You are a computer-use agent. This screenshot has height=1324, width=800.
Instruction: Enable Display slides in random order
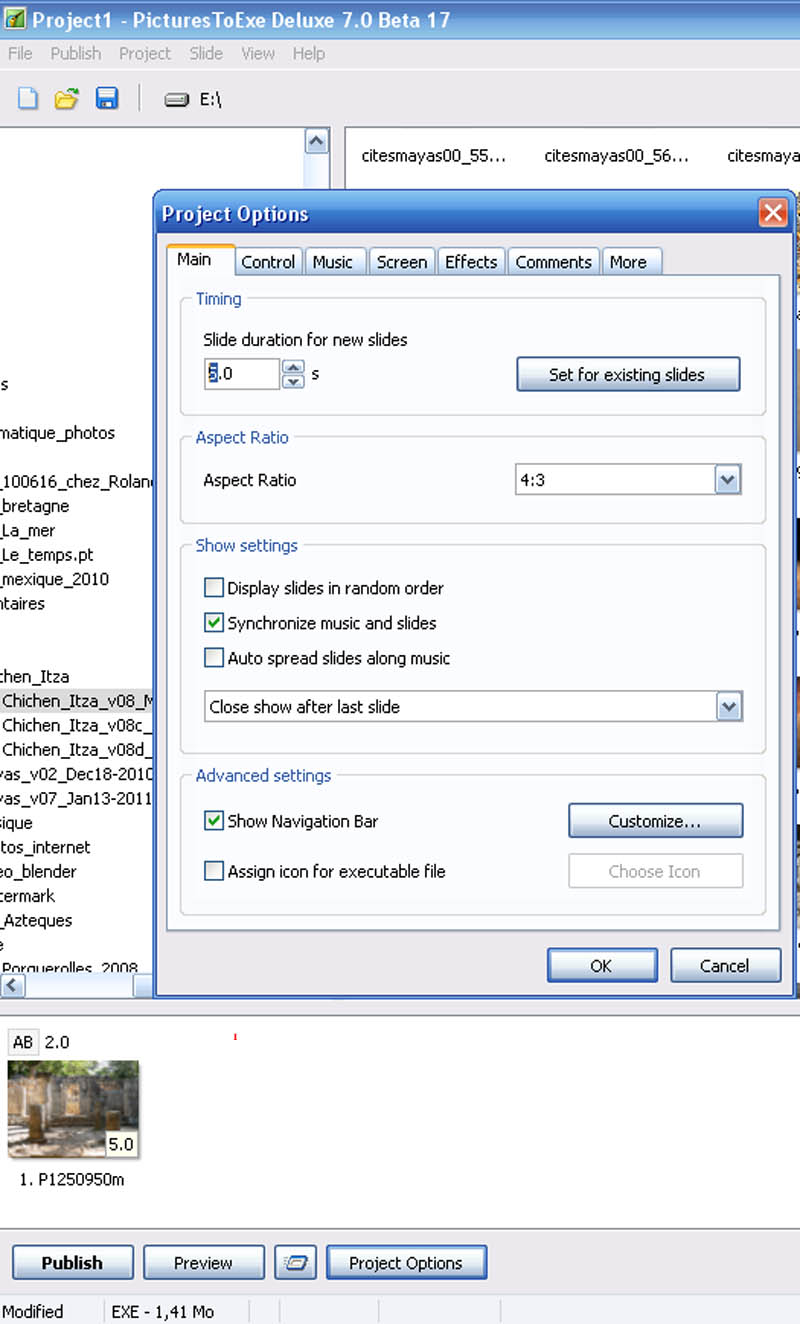click(214, 588)
